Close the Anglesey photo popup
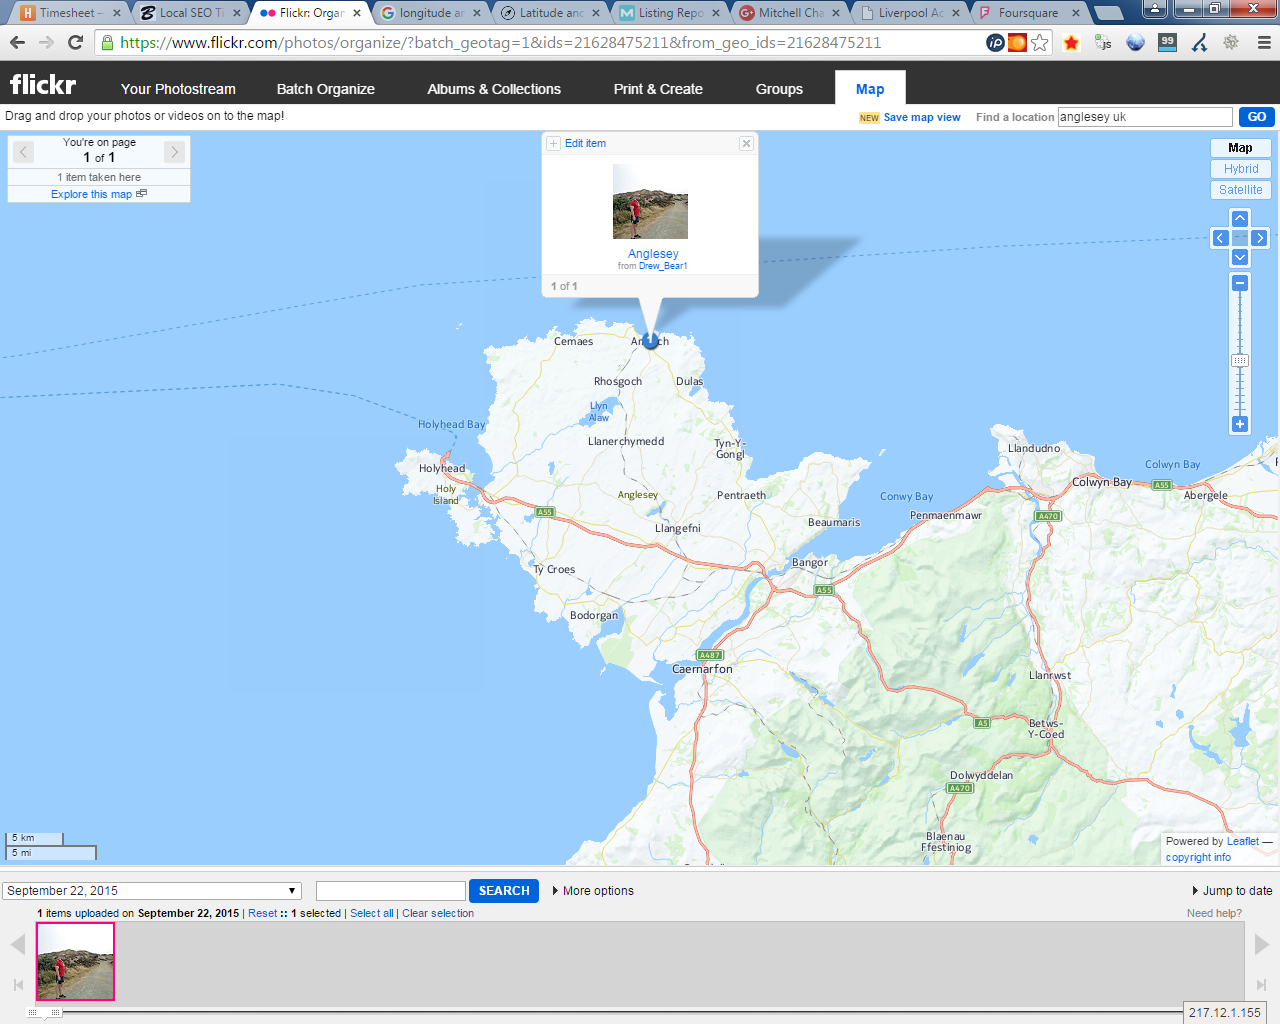This screenshot has height=1024, width=1280. [746, 144]
